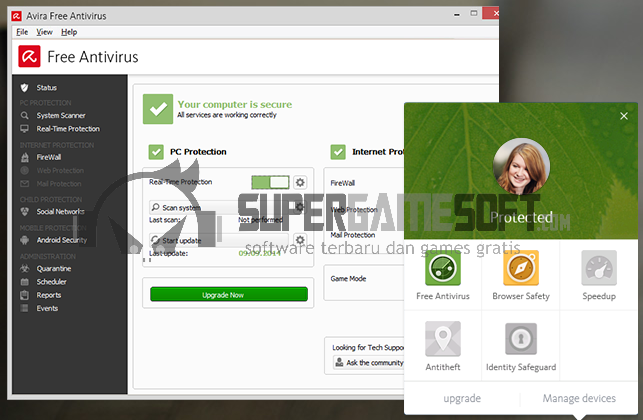Click the FireWall label under Internet Protection
The image size is (643, 420).
(x=342, y=183)
